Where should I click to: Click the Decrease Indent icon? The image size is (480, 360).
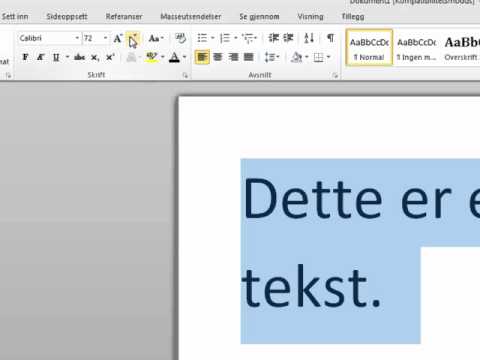[274, 38]
